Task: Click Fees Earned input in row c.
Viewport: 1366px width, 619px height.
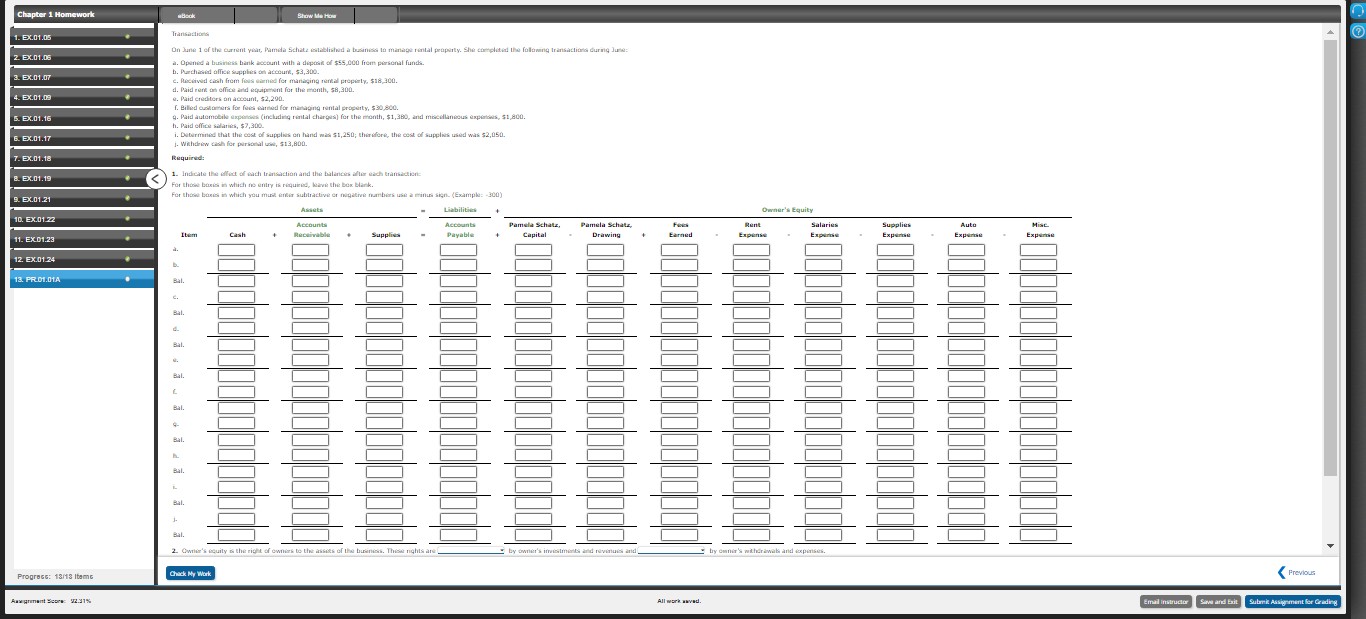Action: pyautogui.click(x=680, y=297)
